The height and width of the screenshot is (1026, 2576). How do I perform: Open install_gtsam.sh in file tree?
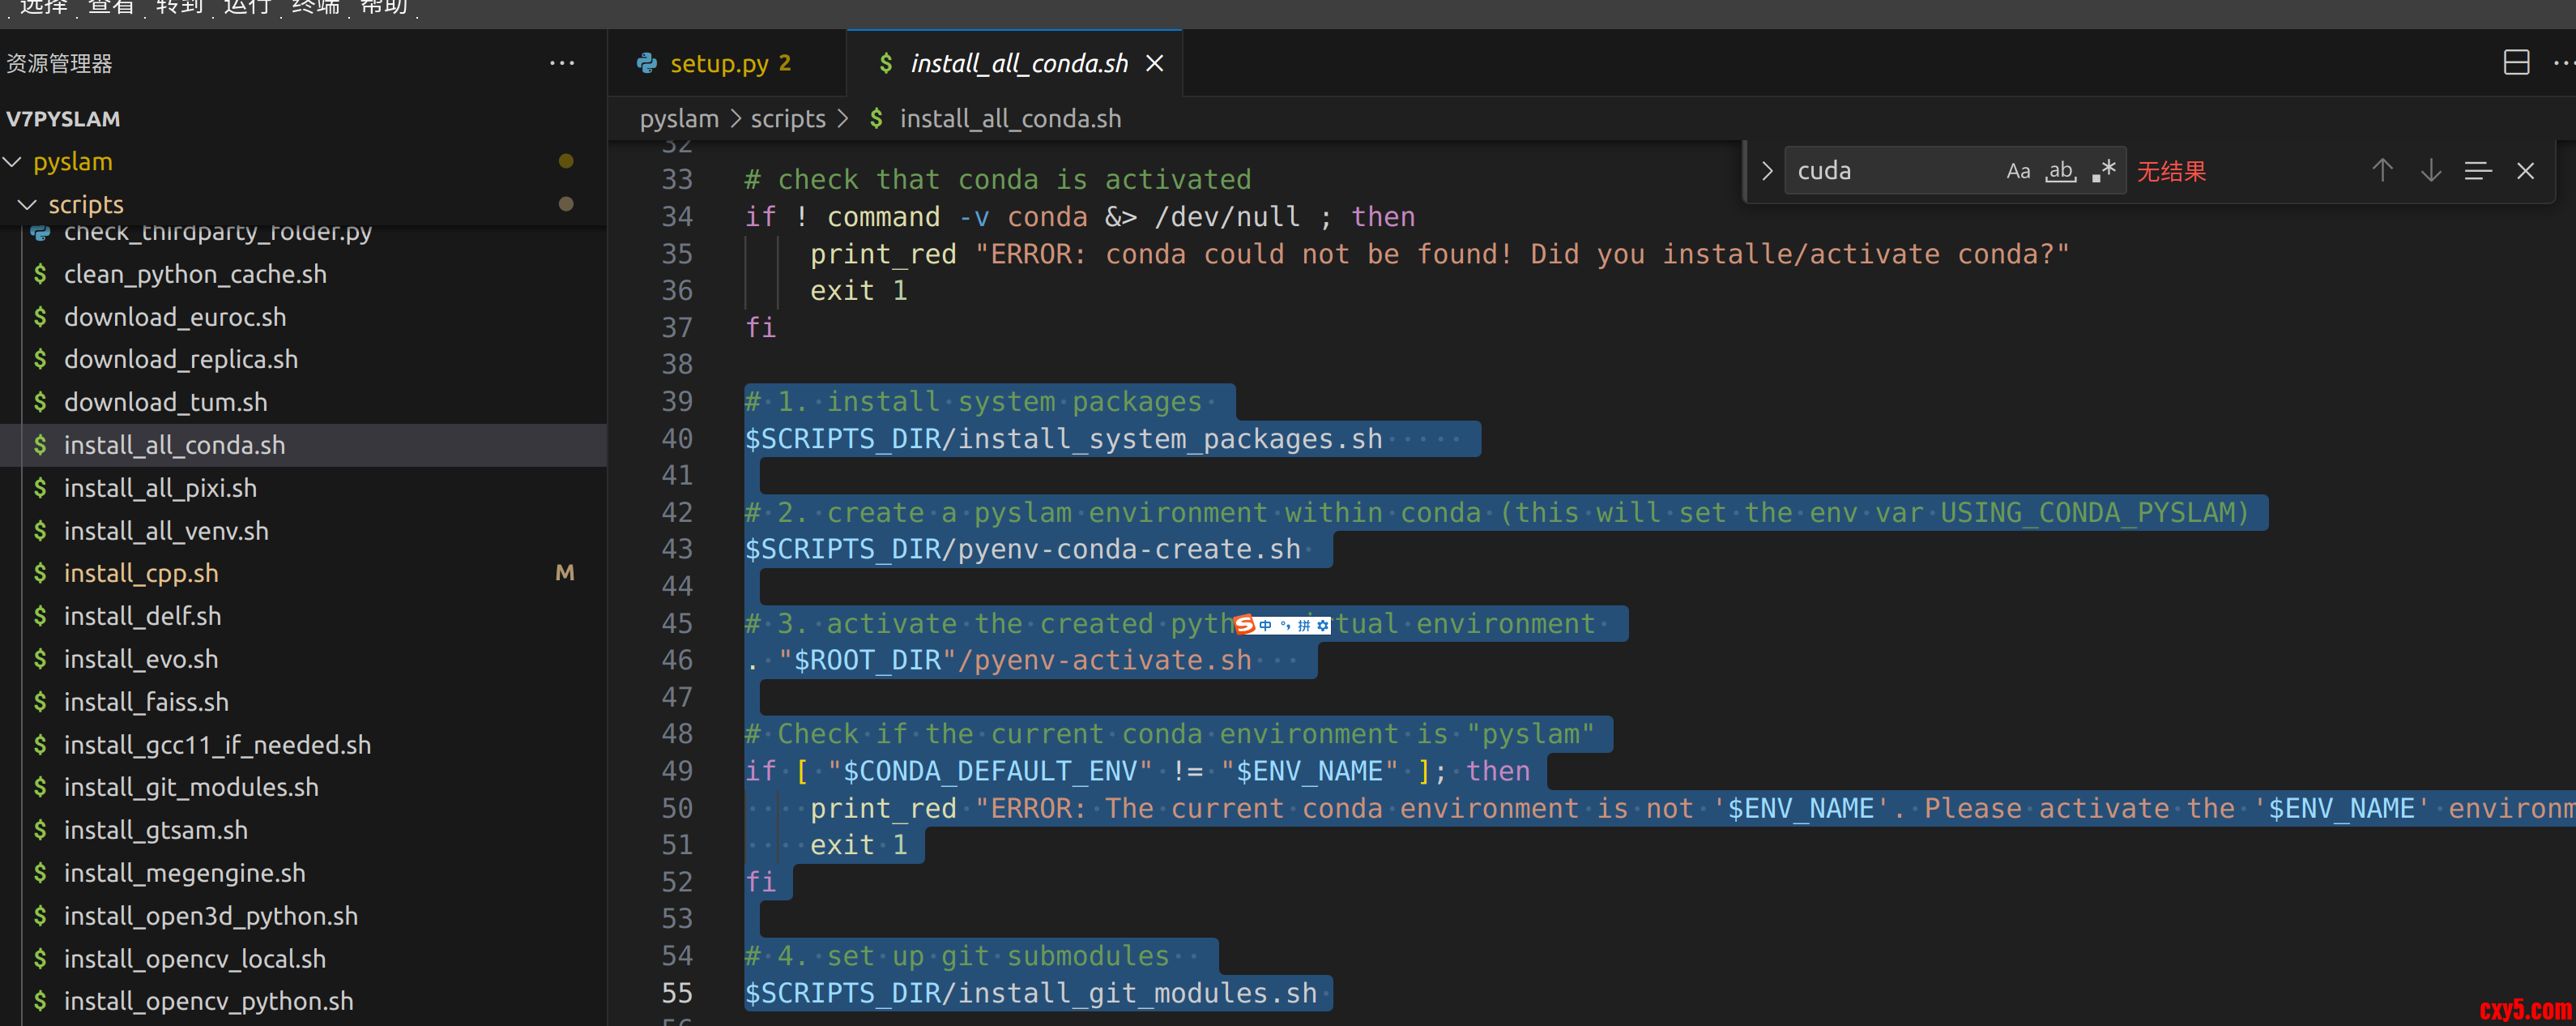pos(155,830)
